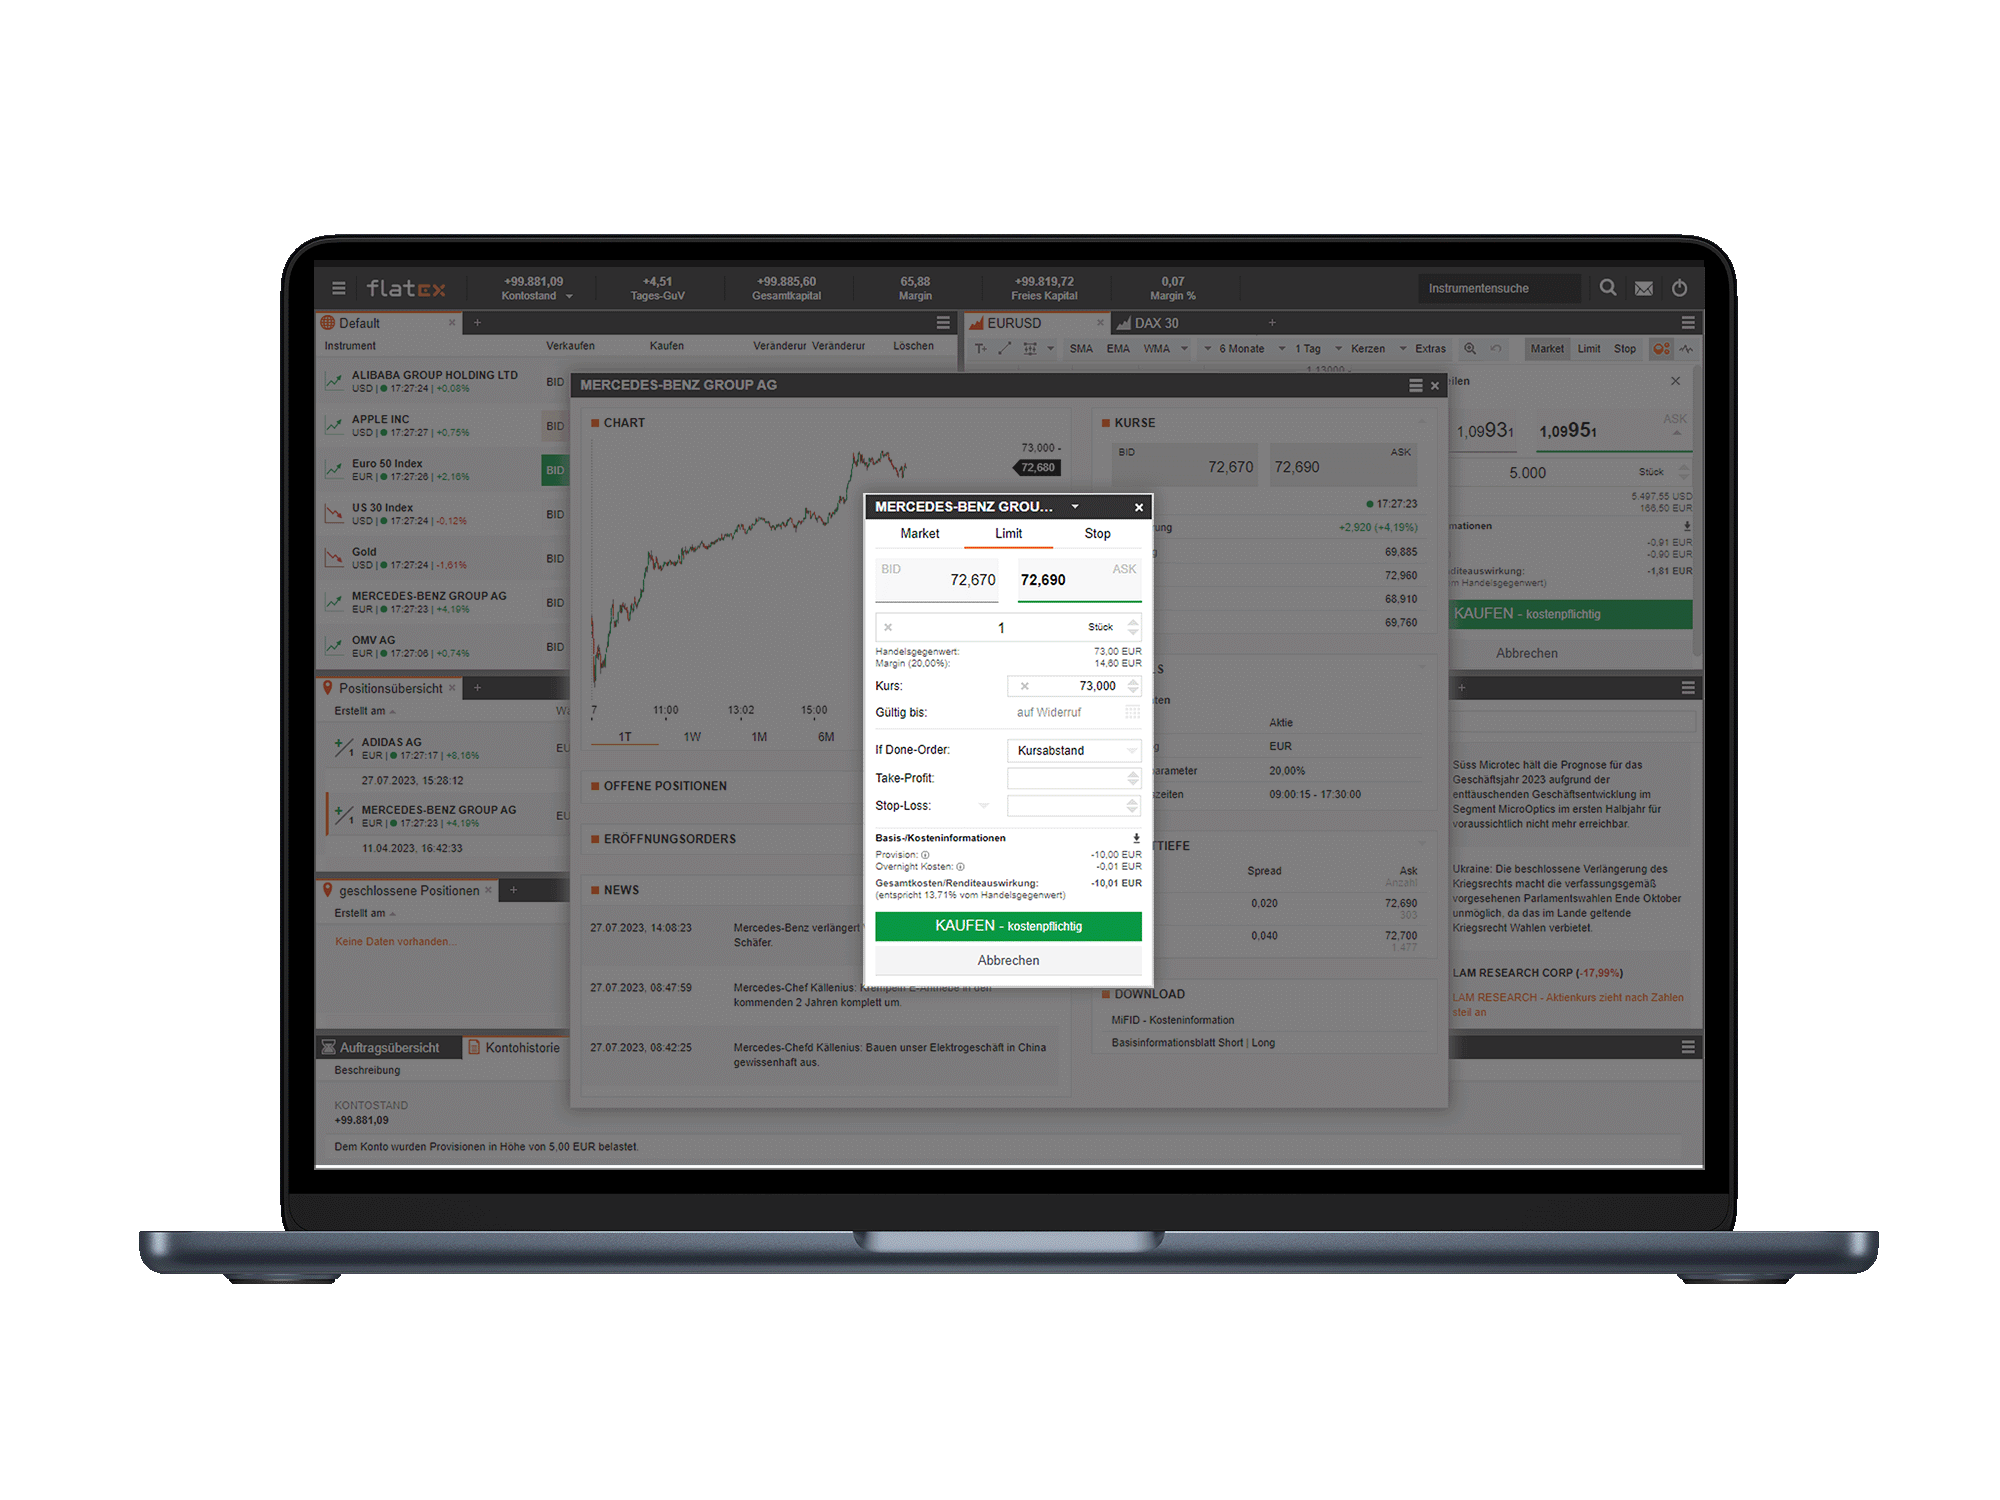Select Limit order type in EURUSD chart toolbar

1589,349
